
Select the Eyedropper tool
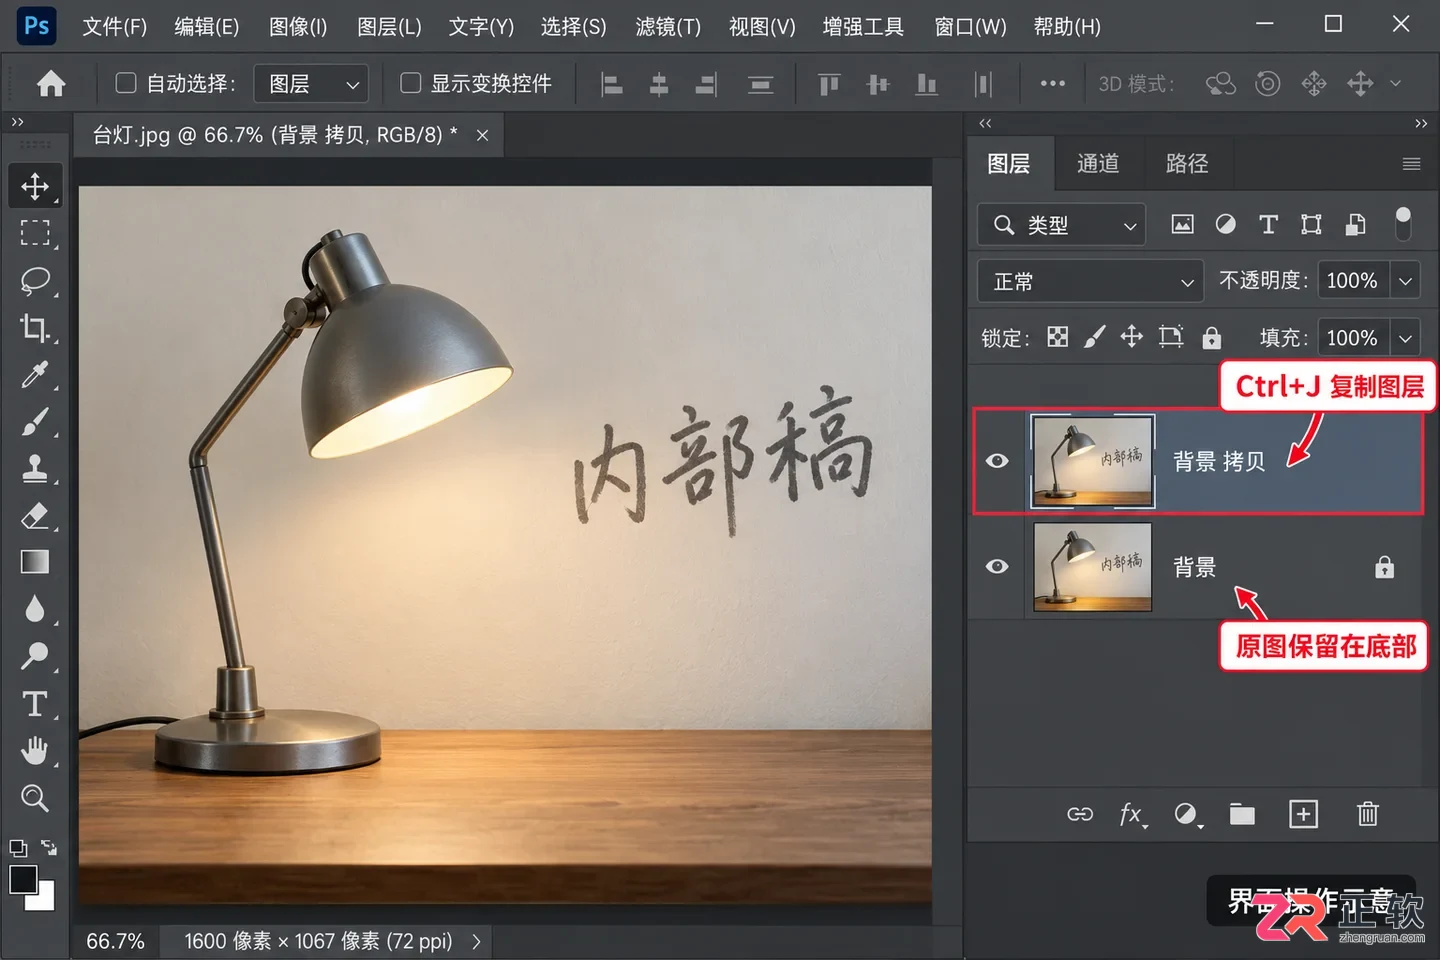[x=35, y=375]
